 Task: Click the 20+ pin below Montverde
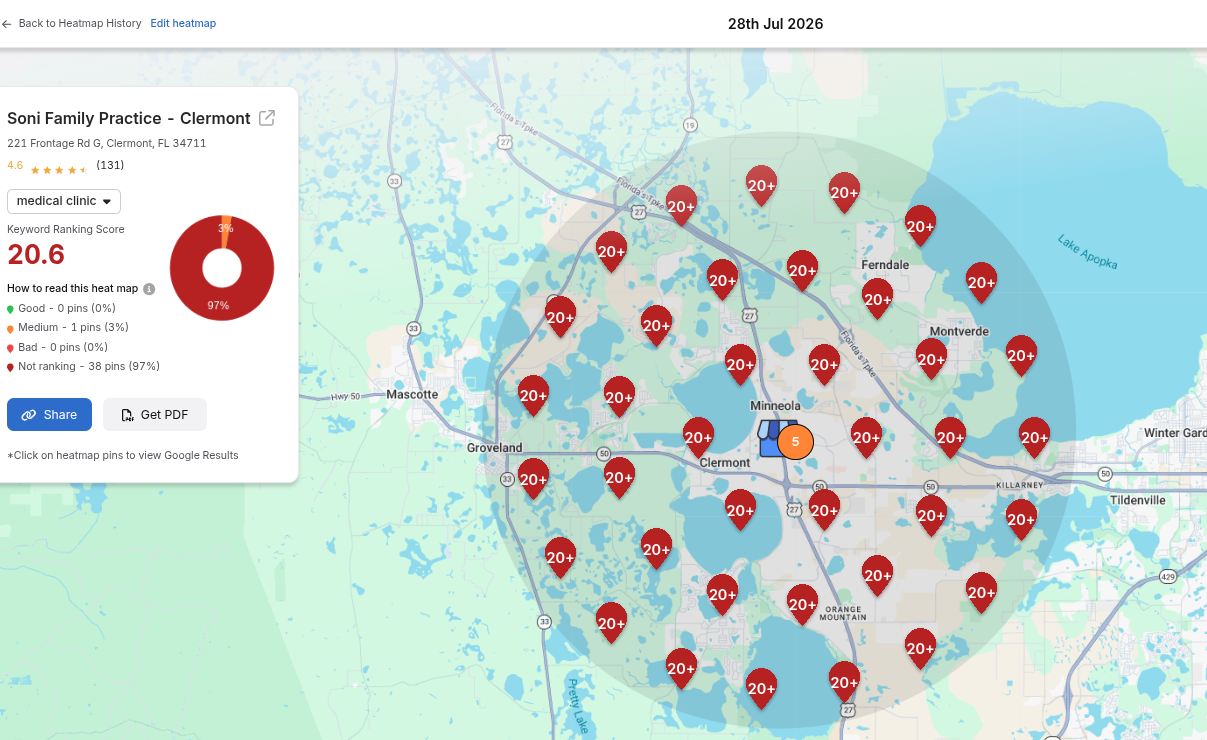click(931, 358)
